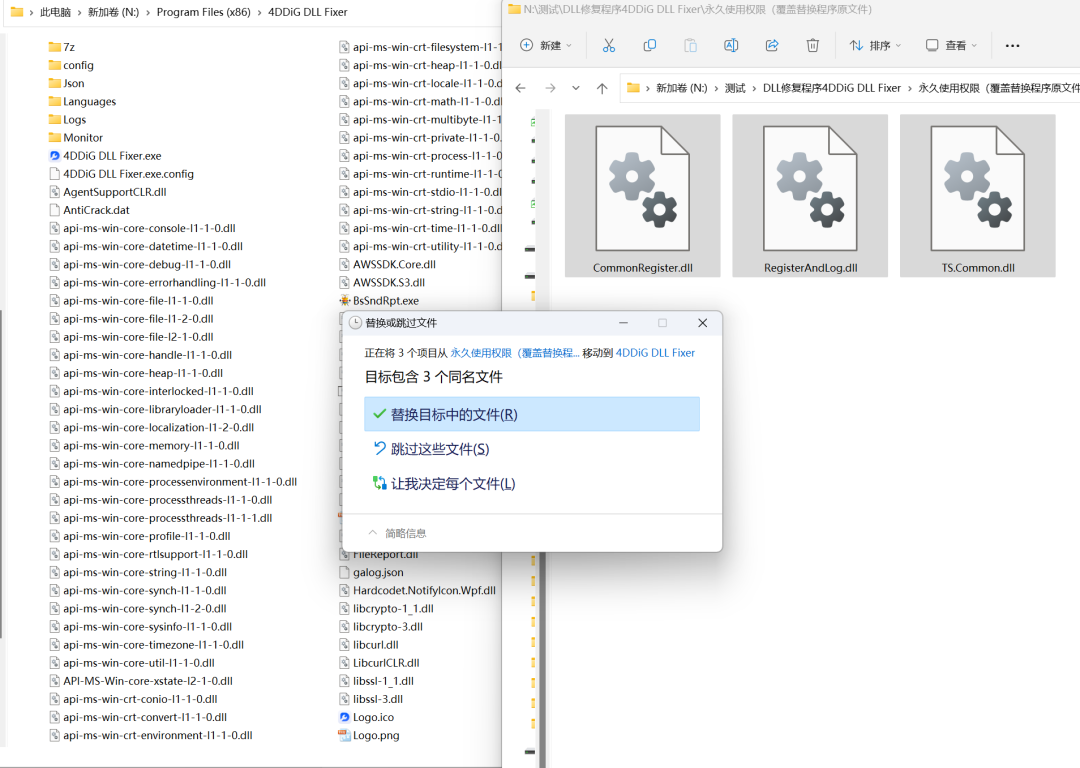
Task: Select AgentSupportCLR.dll file
Action: (x=107, y=192)
